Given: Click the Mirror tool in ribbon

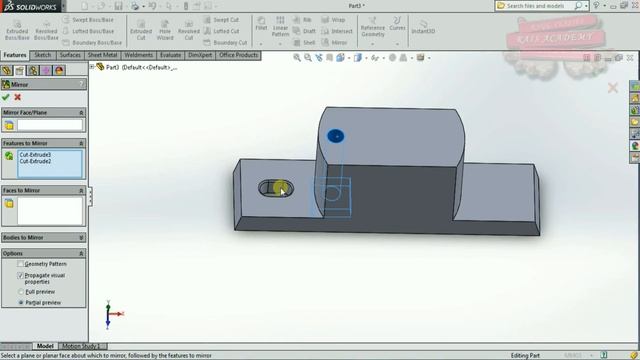Looking at the screenshot, I should click(334, 42).
